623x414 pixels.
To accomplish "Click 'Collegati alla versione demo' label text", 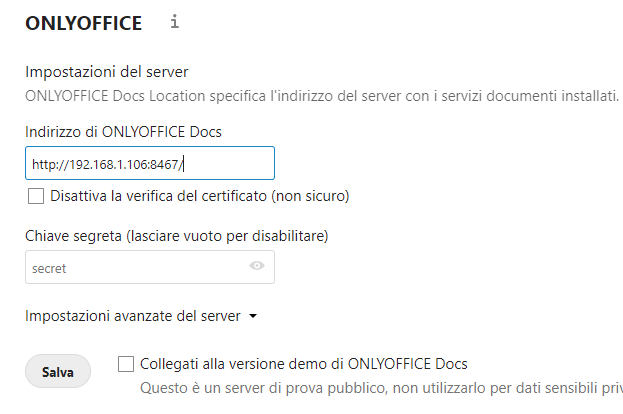I will pyautogui.click(x=304, y=364).
